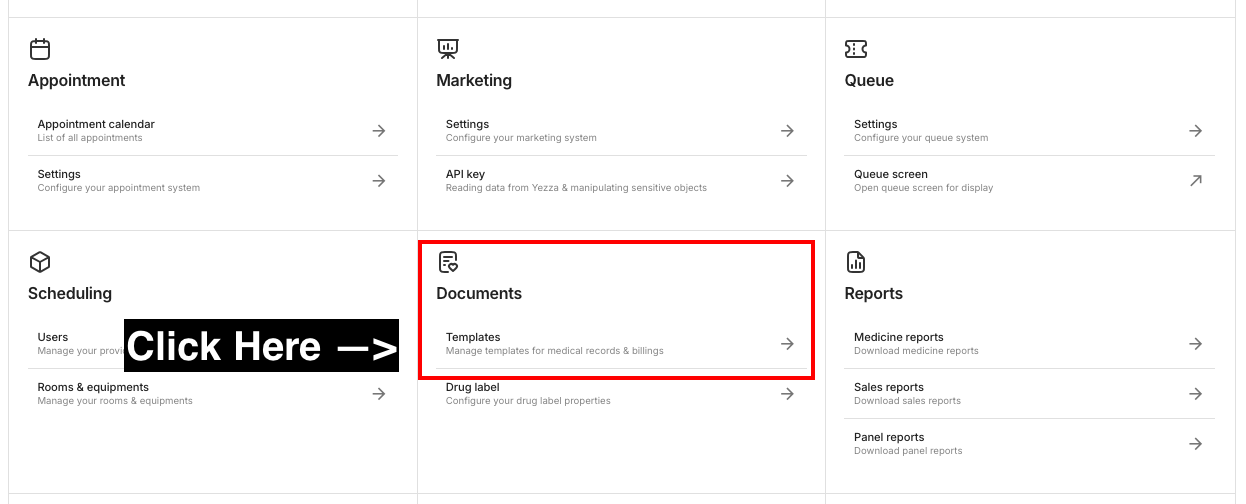The height and width of the screenshot is (504, 1246).
Task: Click the arrow beside Queue Settings
Action: pos(1195,131)
